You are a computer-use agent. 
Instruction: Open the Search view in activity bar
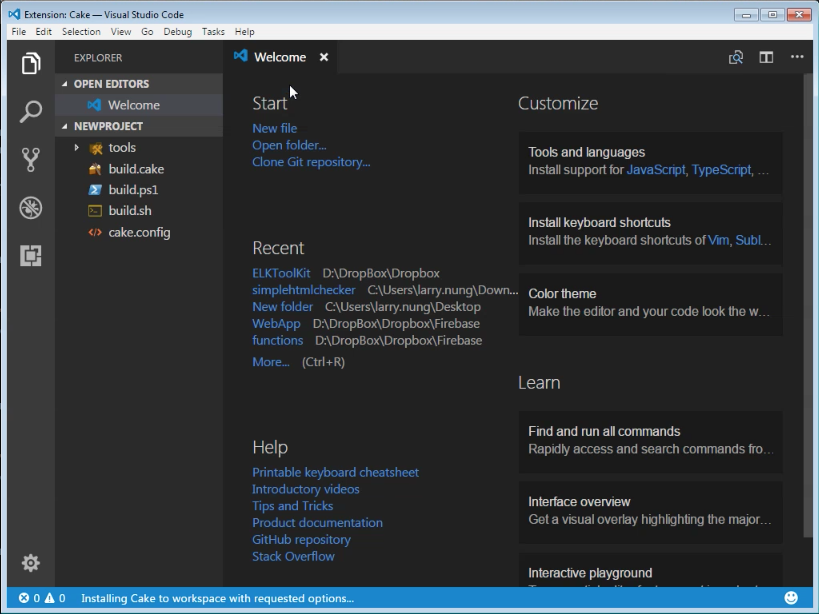31,112
